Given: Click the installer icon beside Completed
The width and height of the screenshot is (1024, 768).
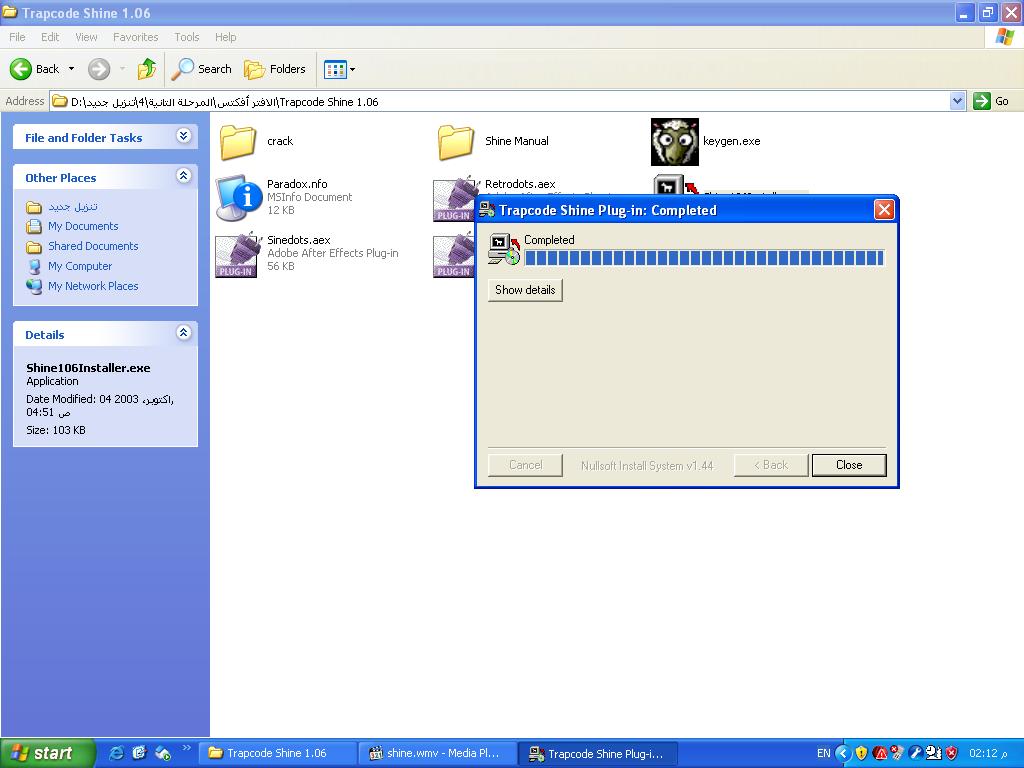Looking at the screenshot, I should (x=504, y=249).
